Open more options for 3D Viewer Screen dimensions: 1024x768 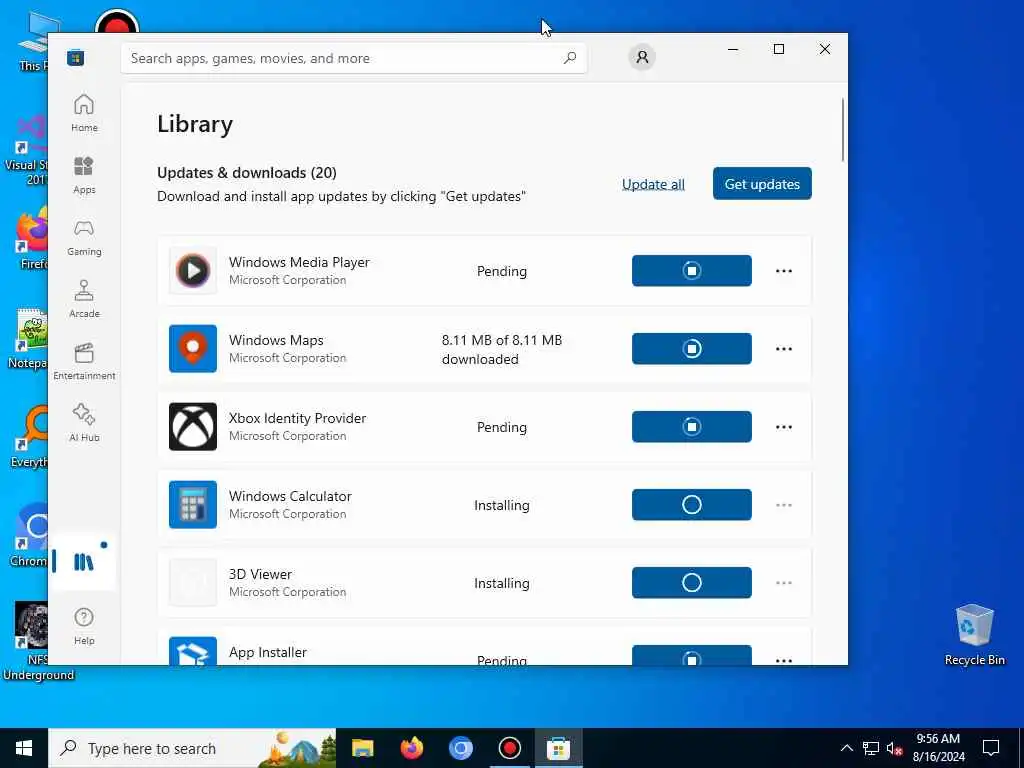(784, 583)
